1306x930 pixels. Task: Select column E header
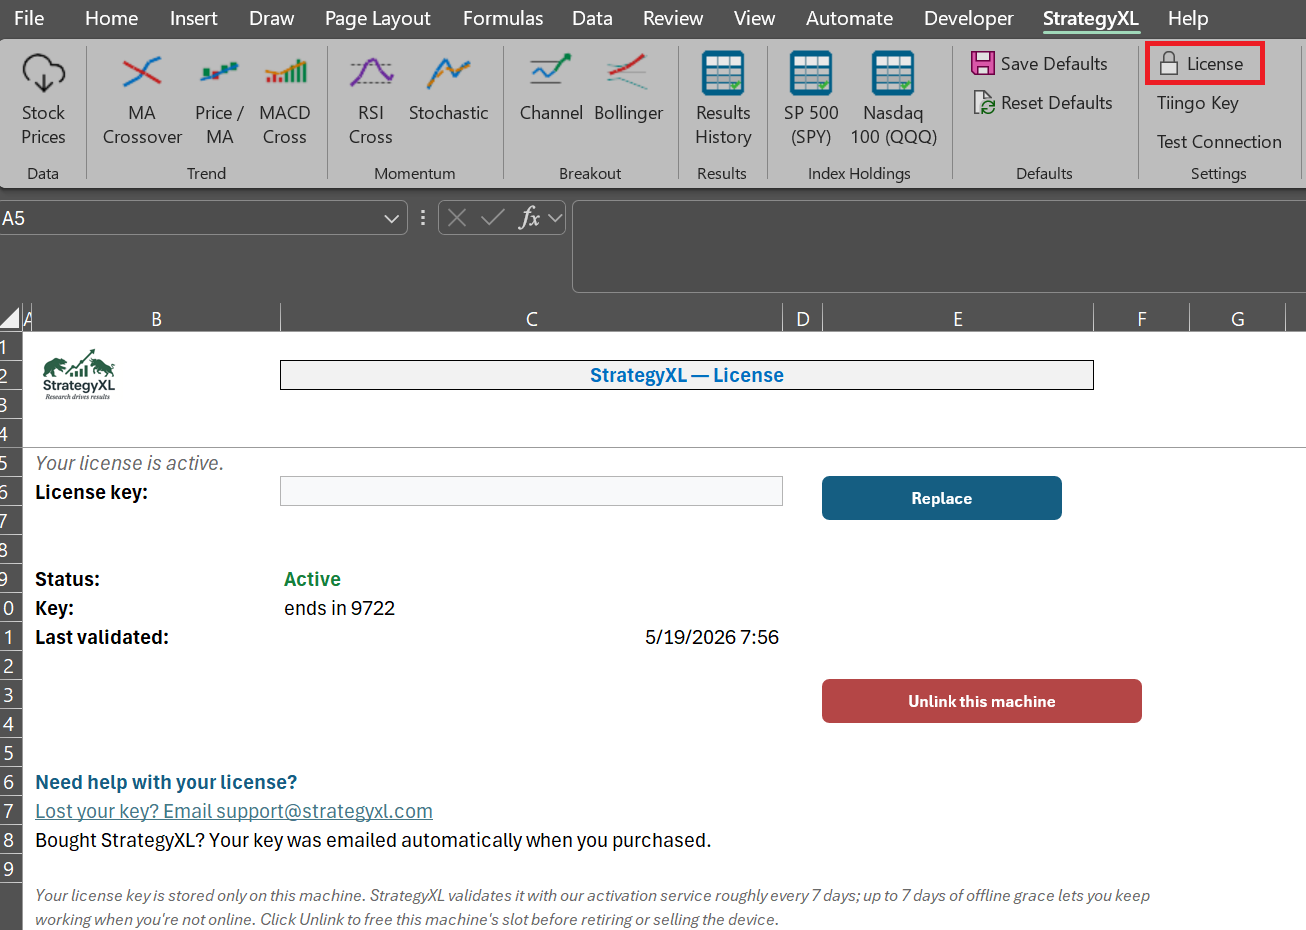(x=958, y=319)
